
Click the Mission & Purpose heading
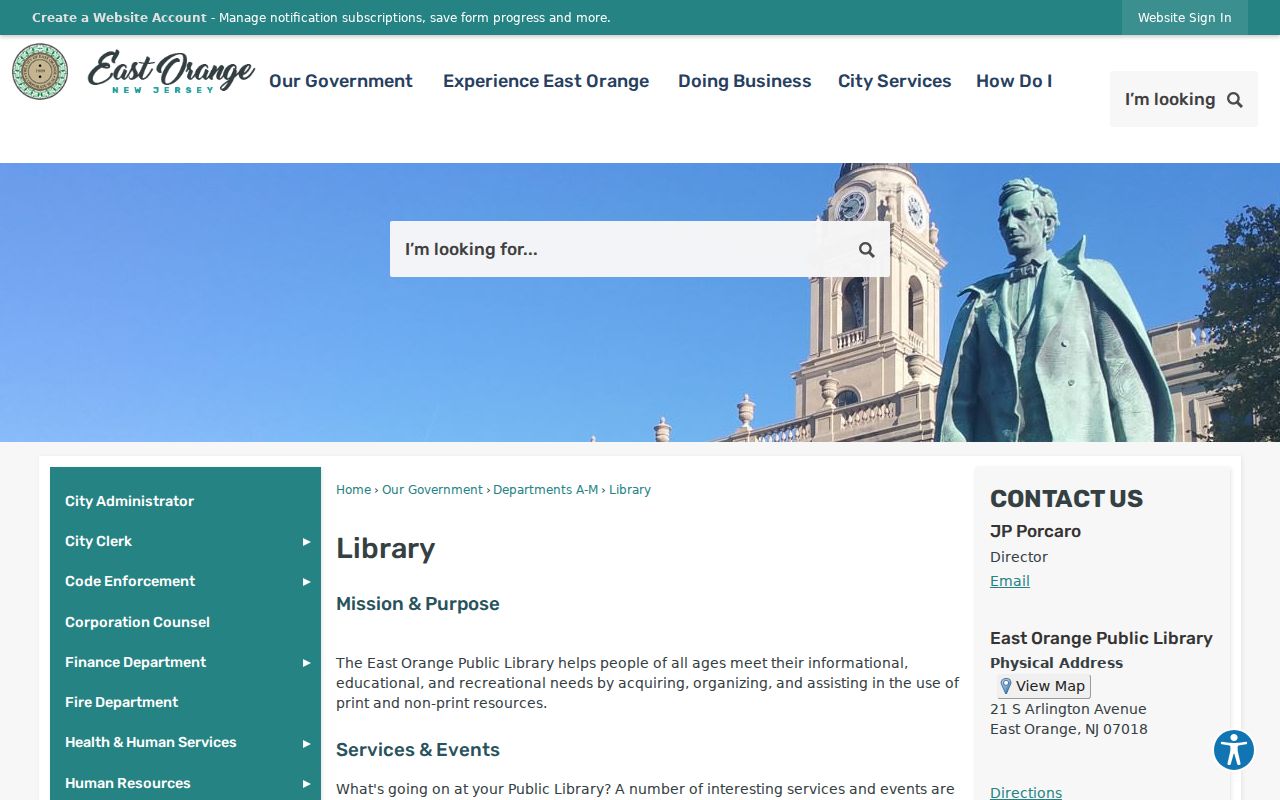pos(418,604)
